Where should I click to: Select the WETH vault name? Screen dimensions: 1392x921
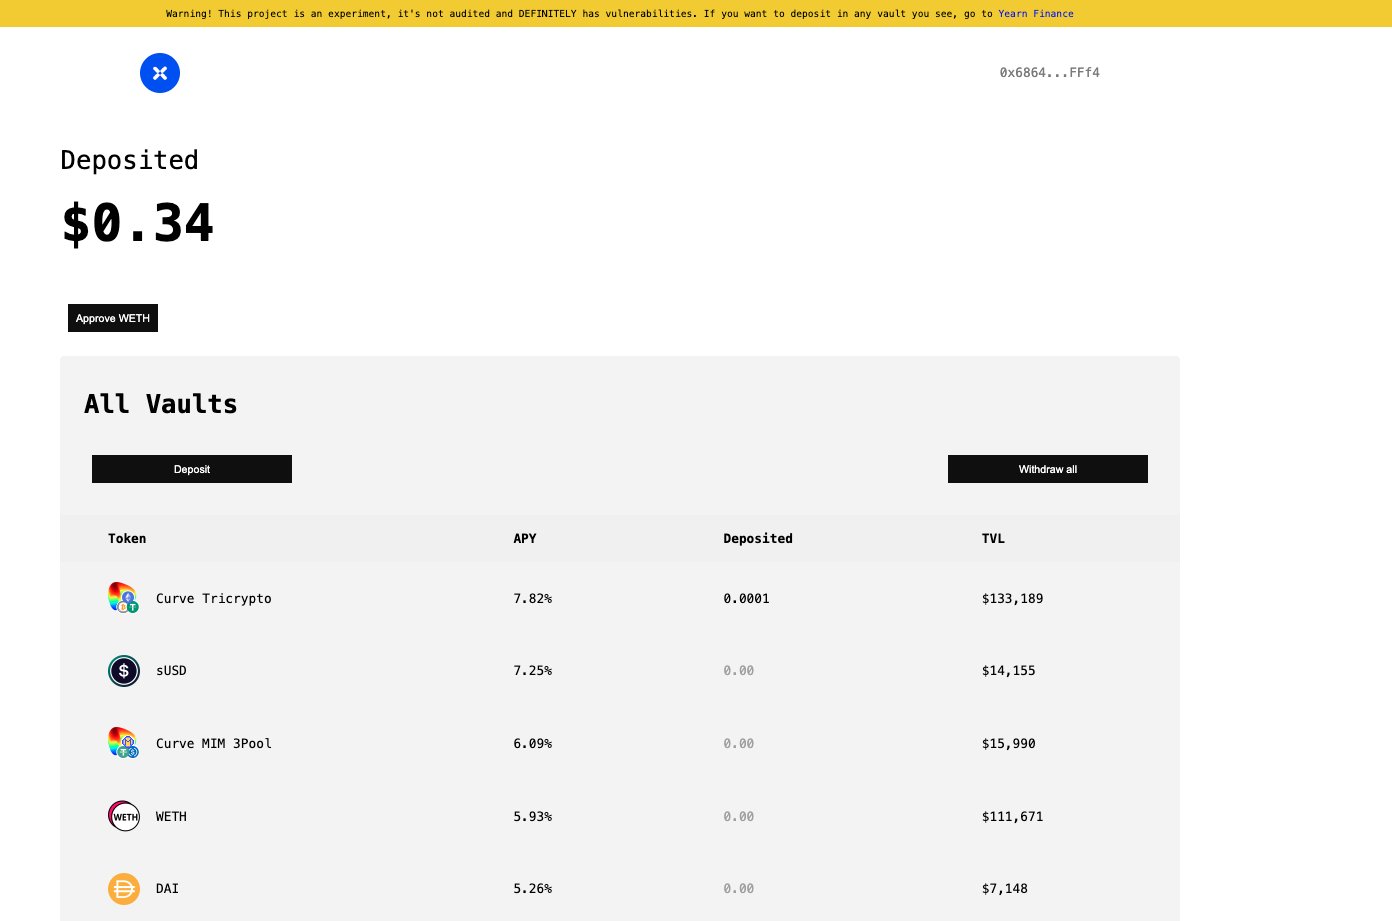[171, 816]
